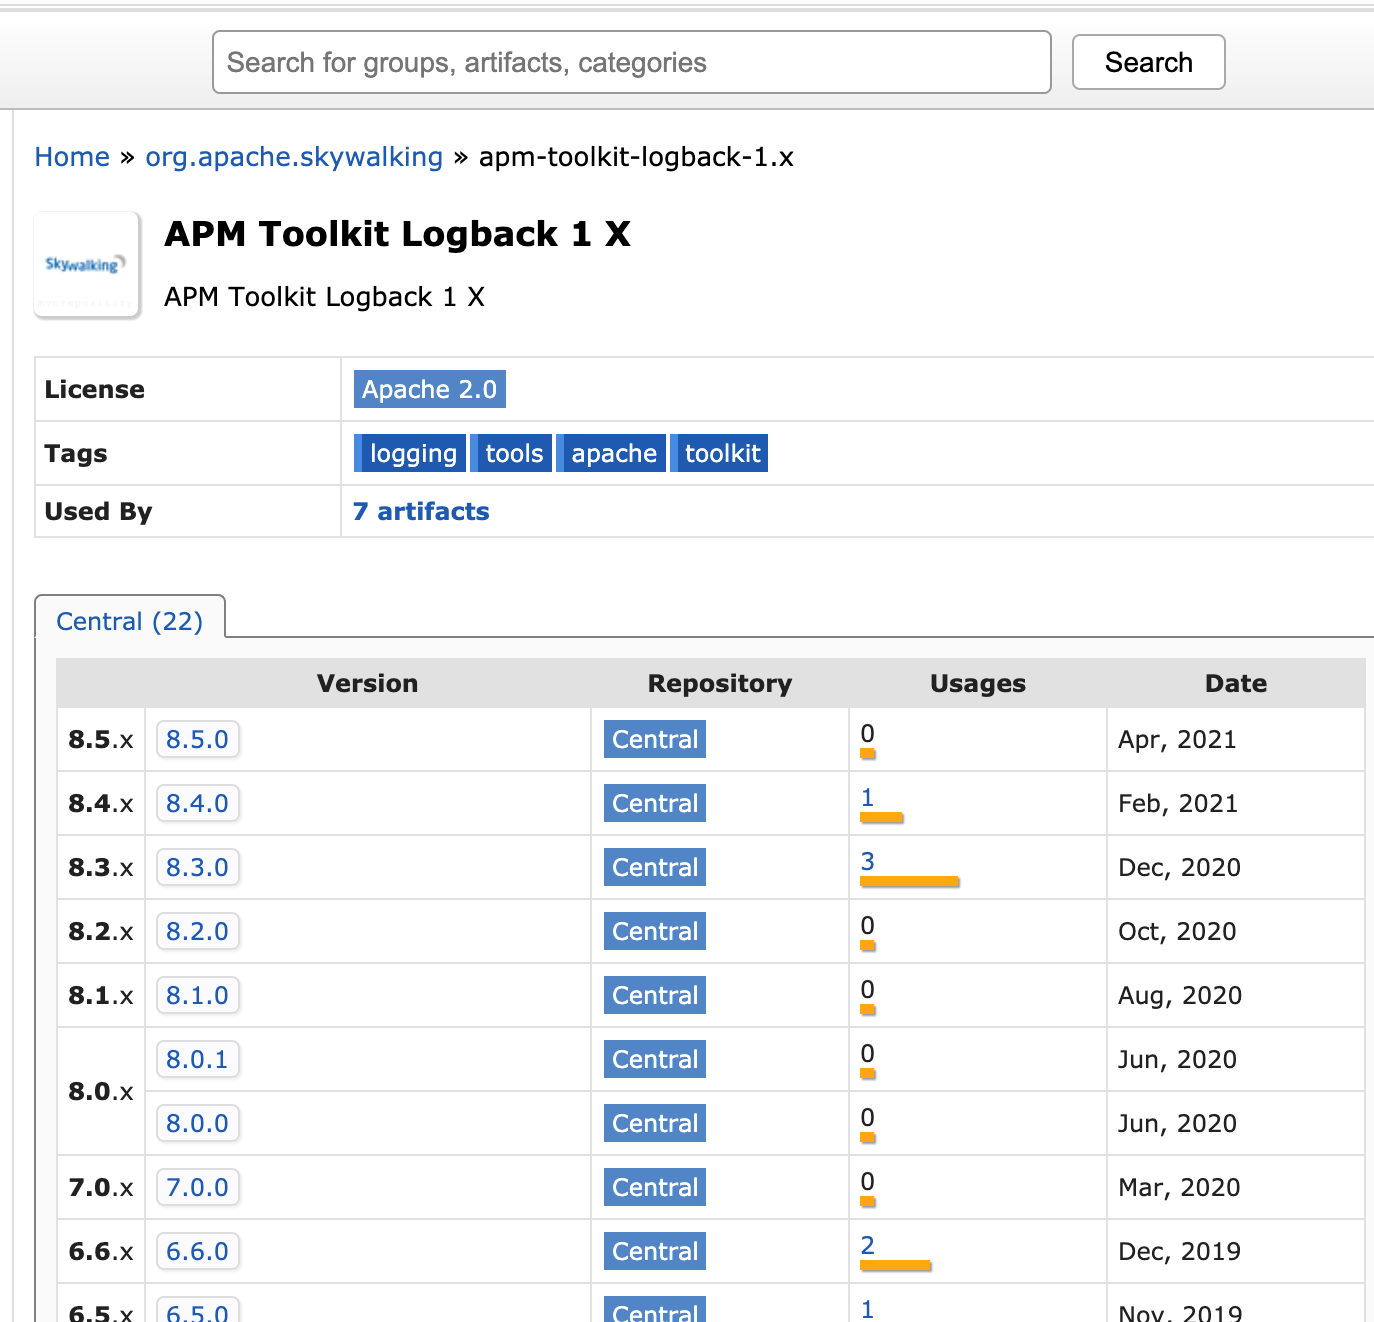Open version 8.4.0
The width and height of the screenshot is (1374, 1322).
point(198,803)
